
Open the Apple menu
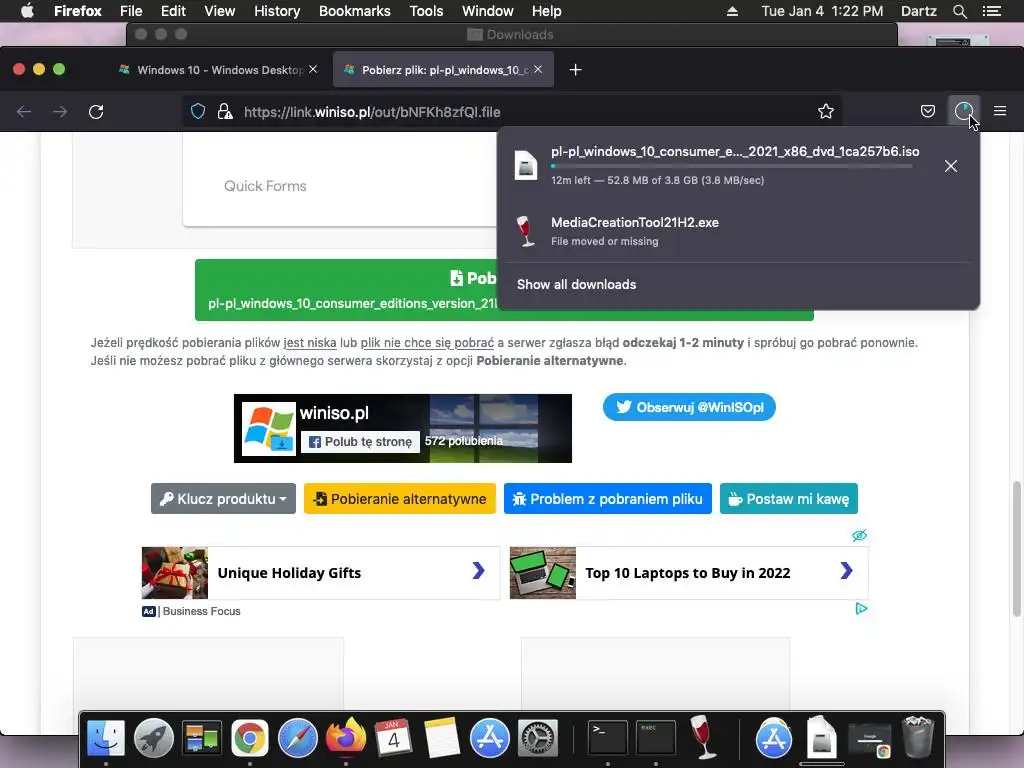pos(27,11)
